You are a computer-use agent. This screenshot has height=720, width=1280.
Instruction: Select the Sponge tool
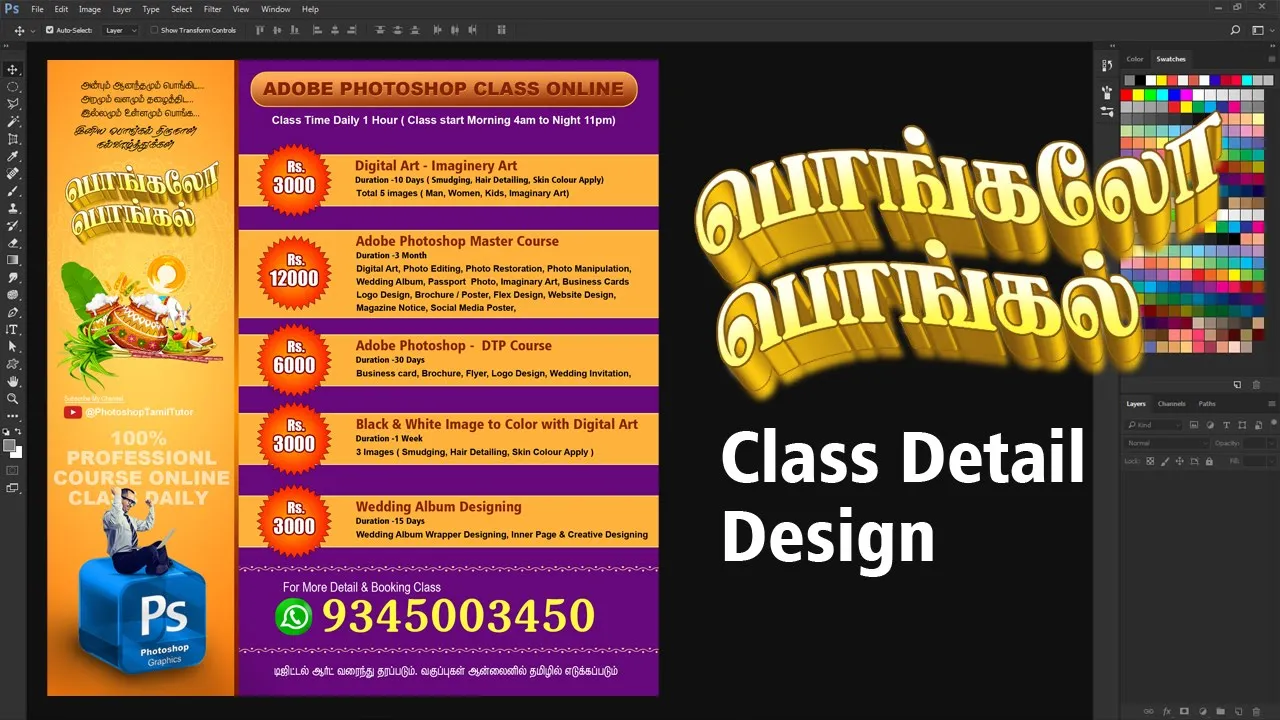pos(13,294)
